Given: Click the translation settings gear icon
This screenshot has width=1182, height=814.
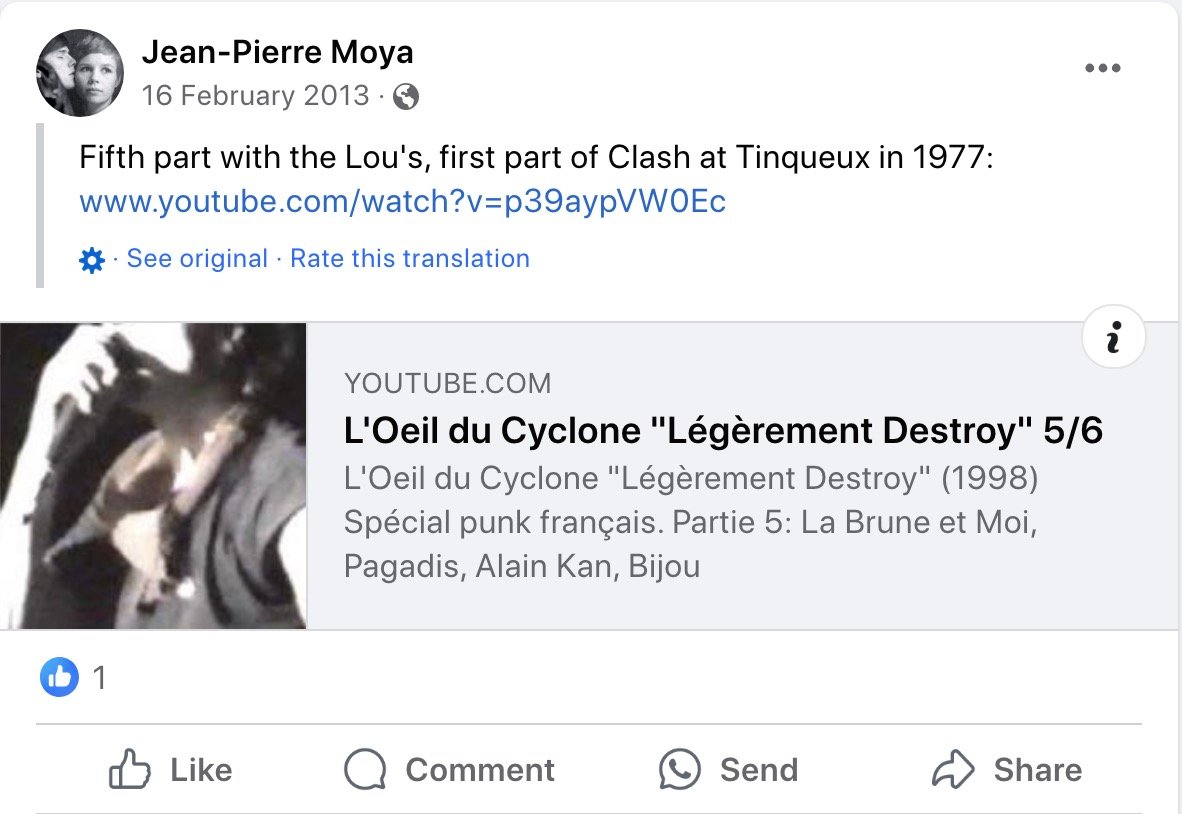Looking at the screenshot, I should click(91, 260).
